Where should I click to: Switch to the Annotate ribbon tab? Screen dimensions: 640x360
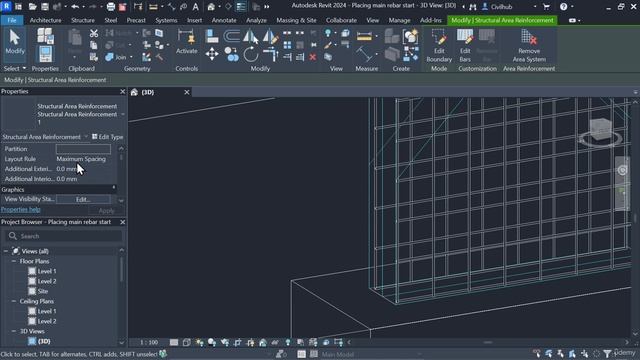coord(224,20)
